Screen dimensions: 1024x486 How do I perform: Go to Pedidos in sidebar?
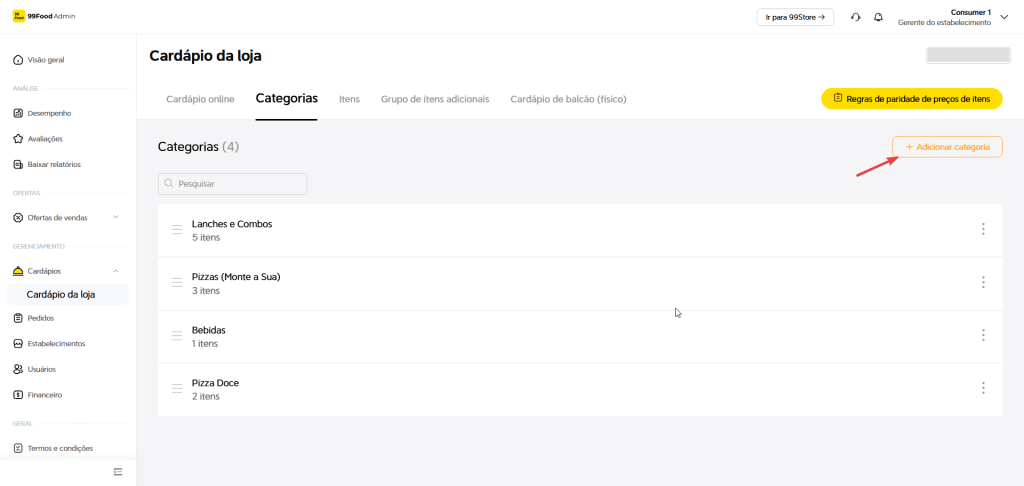pos(41,318)
